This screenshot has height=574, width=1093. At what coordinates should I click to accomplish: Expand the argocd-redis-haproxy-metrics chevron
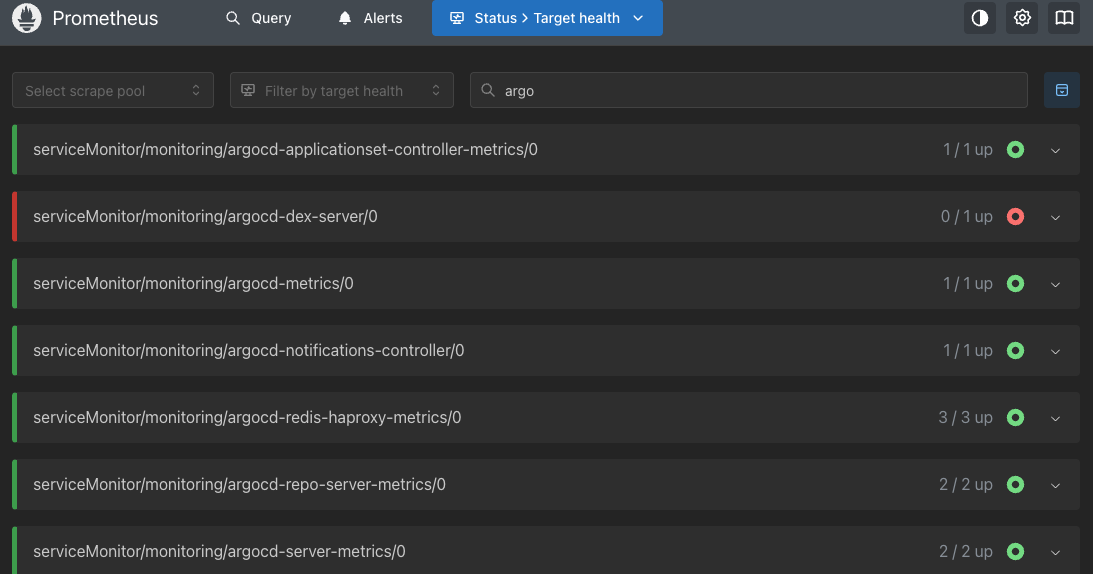[x=1055, y=418]
